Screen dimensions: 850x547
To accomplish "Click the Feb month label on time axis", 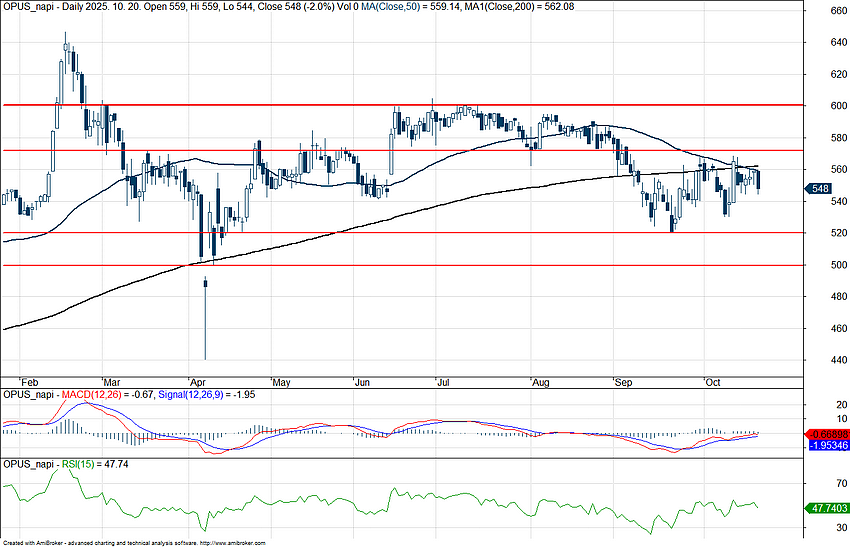I will 32,382.
